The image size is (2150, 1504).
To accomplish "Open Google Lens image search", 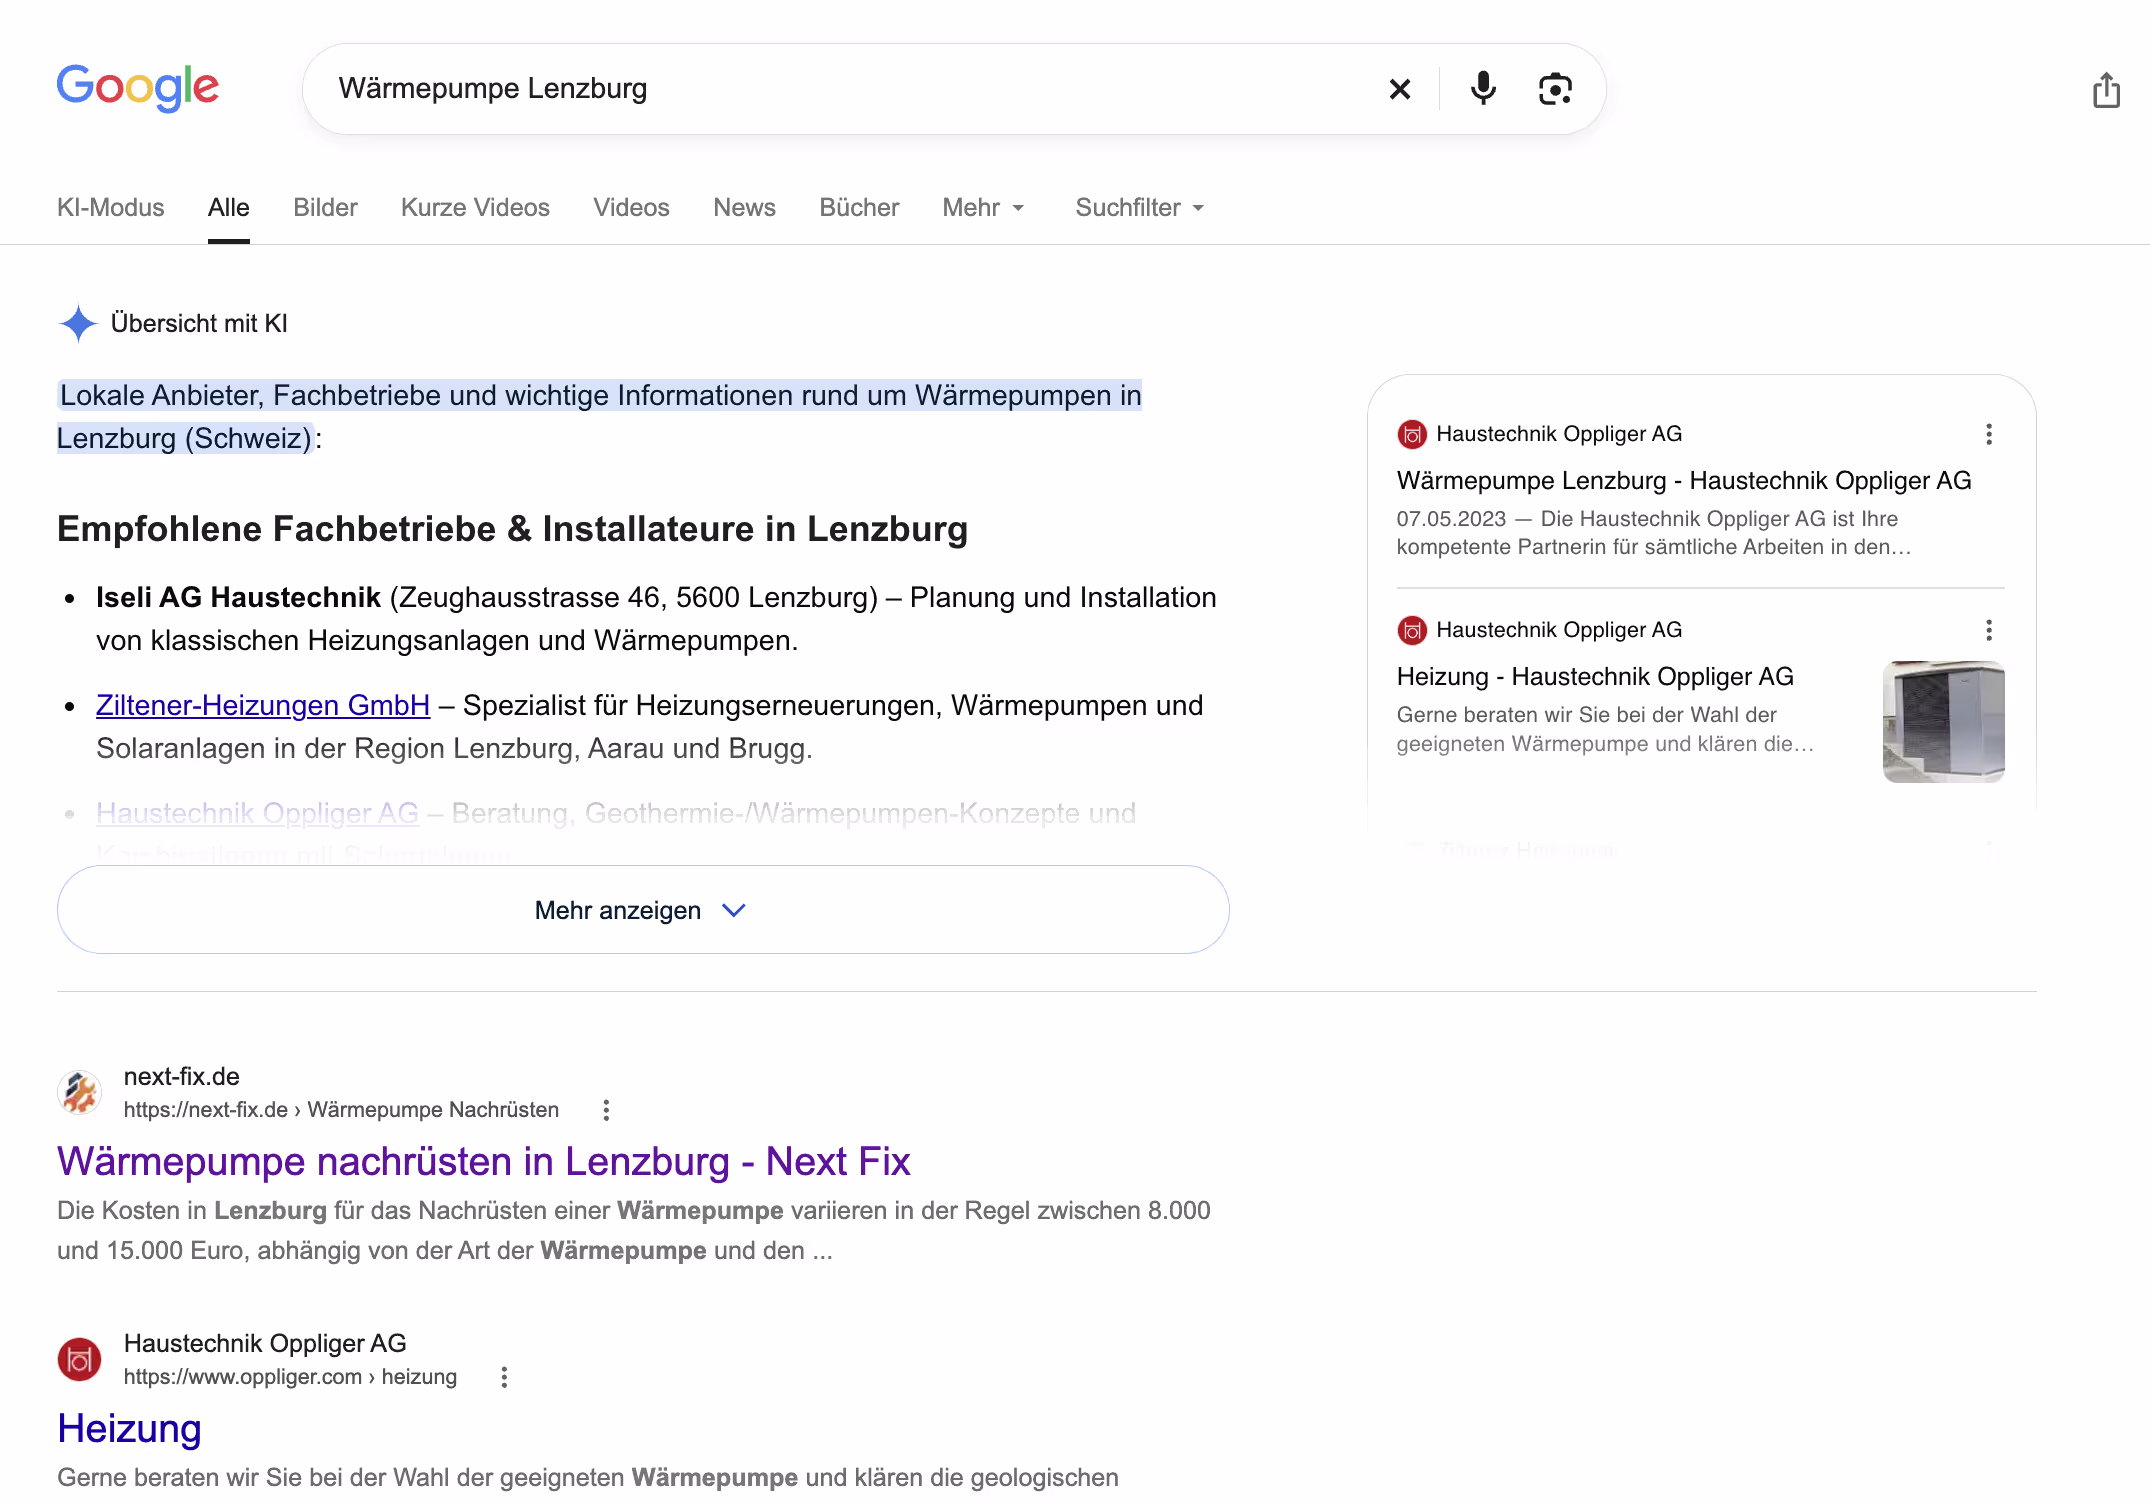I will tap(1555, 89).
